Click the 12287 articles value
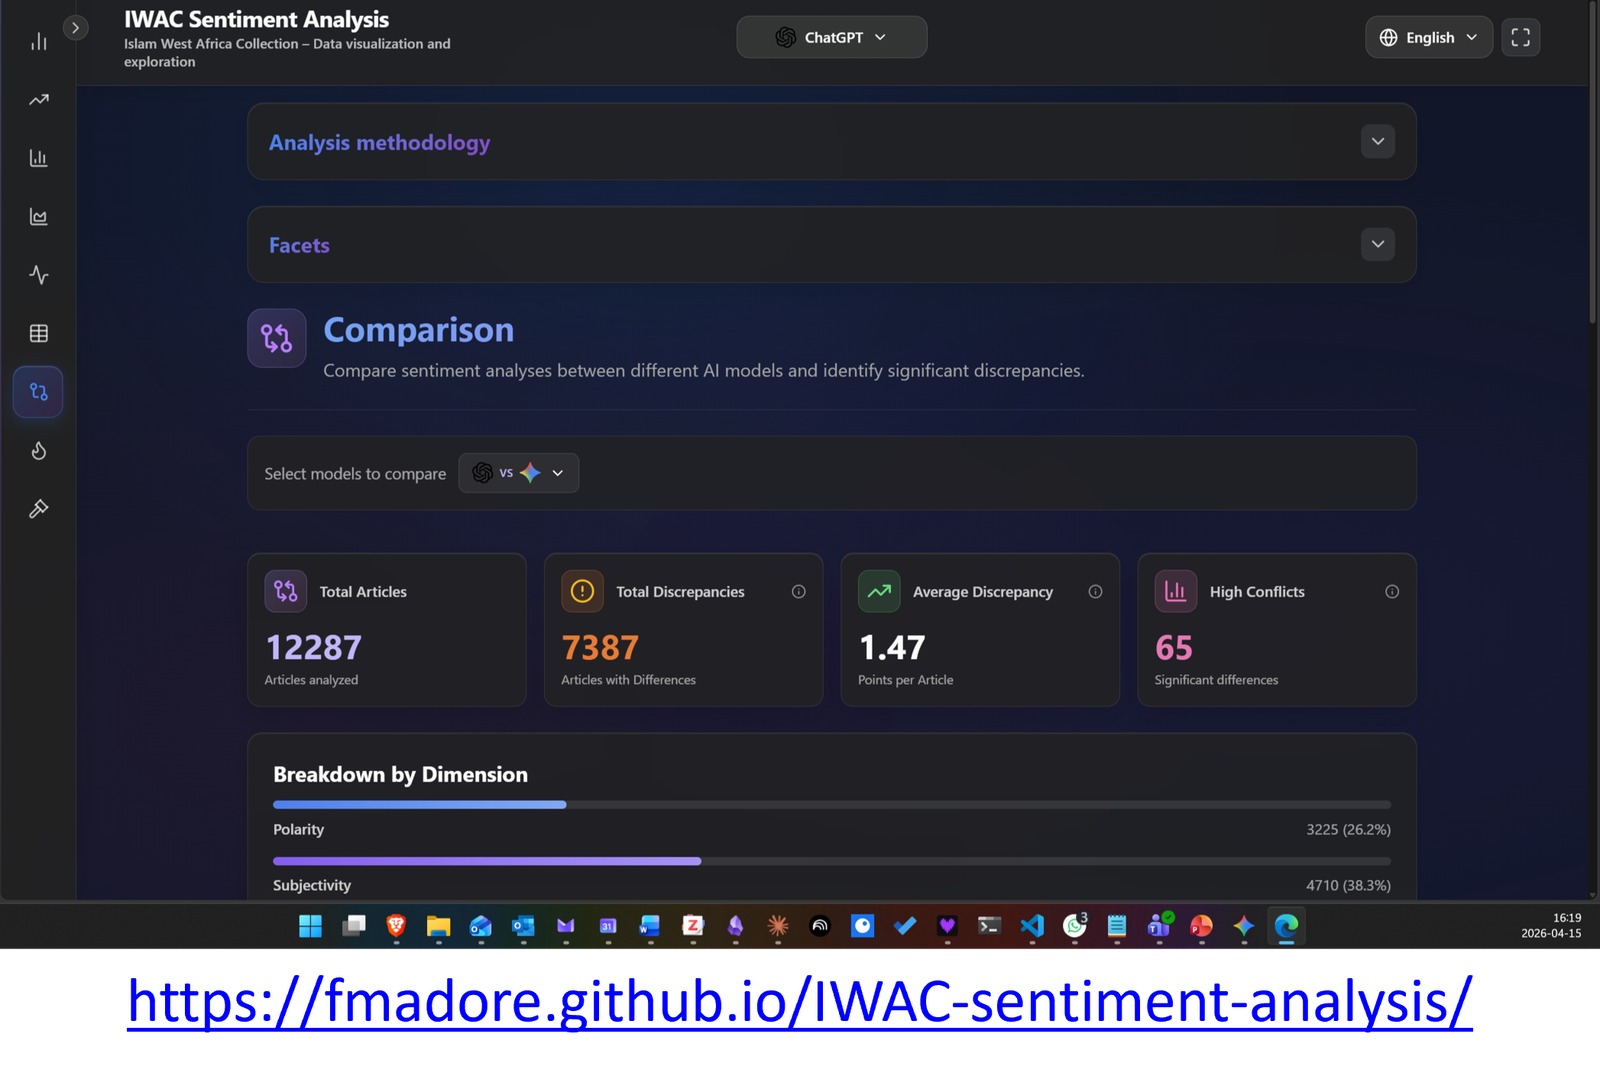 coord(314,648)
